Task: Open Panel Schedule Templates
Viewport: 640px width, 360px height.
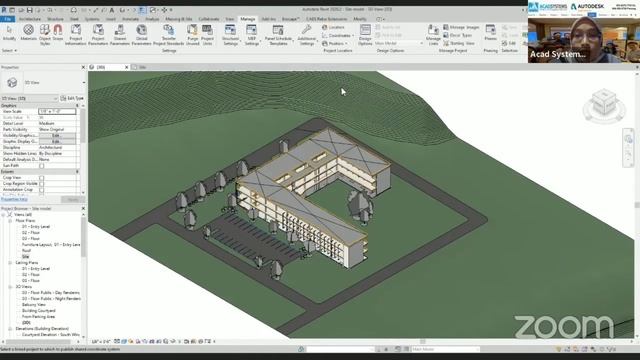Action: pyautogui.click(x=278, y=34)
